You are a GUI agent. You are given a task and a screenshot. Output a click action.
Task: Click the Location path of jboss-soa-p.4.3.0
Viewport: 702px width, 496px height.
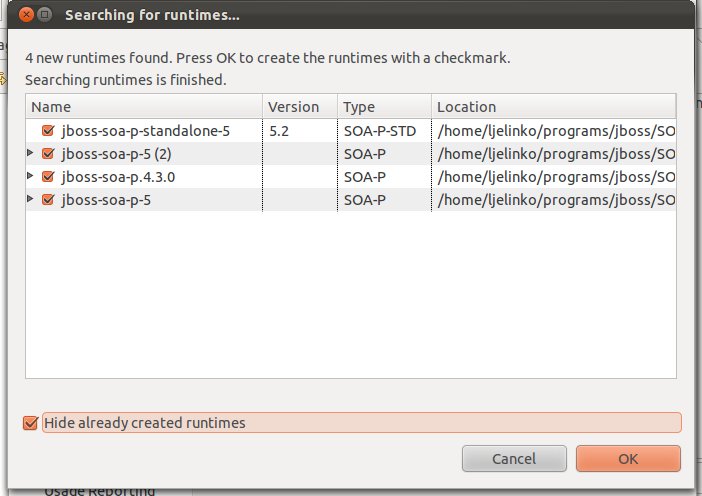pyautogui.click(x=555, y=176)
